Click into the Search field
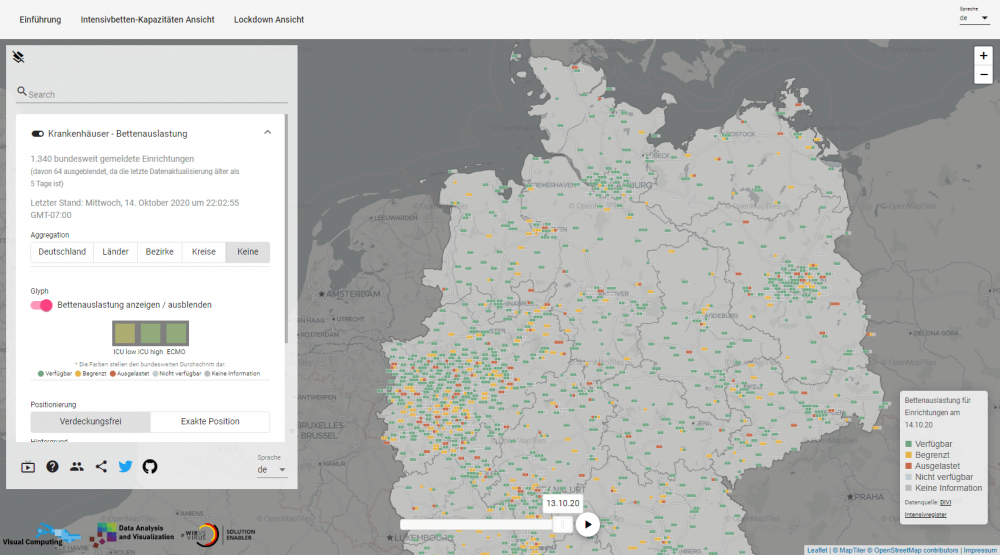 point(157,94)
